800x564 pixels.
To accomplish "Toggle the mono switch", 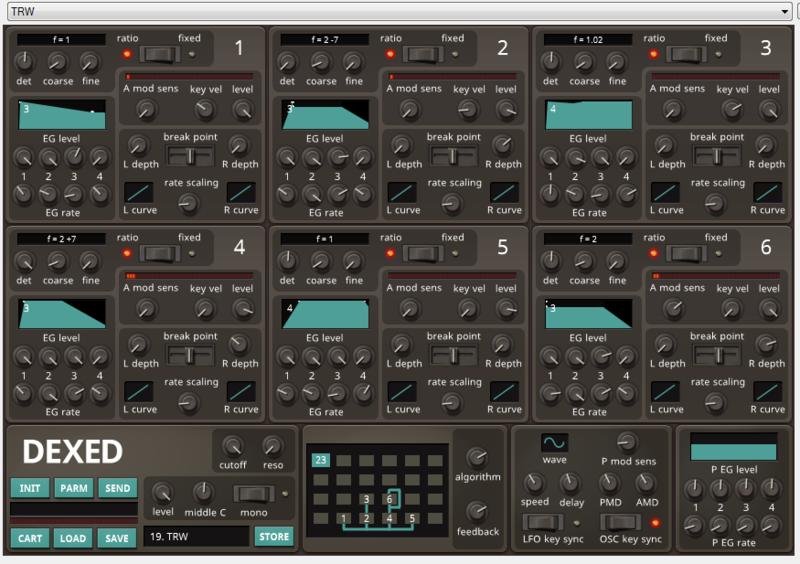I will [x=254, y=494].
